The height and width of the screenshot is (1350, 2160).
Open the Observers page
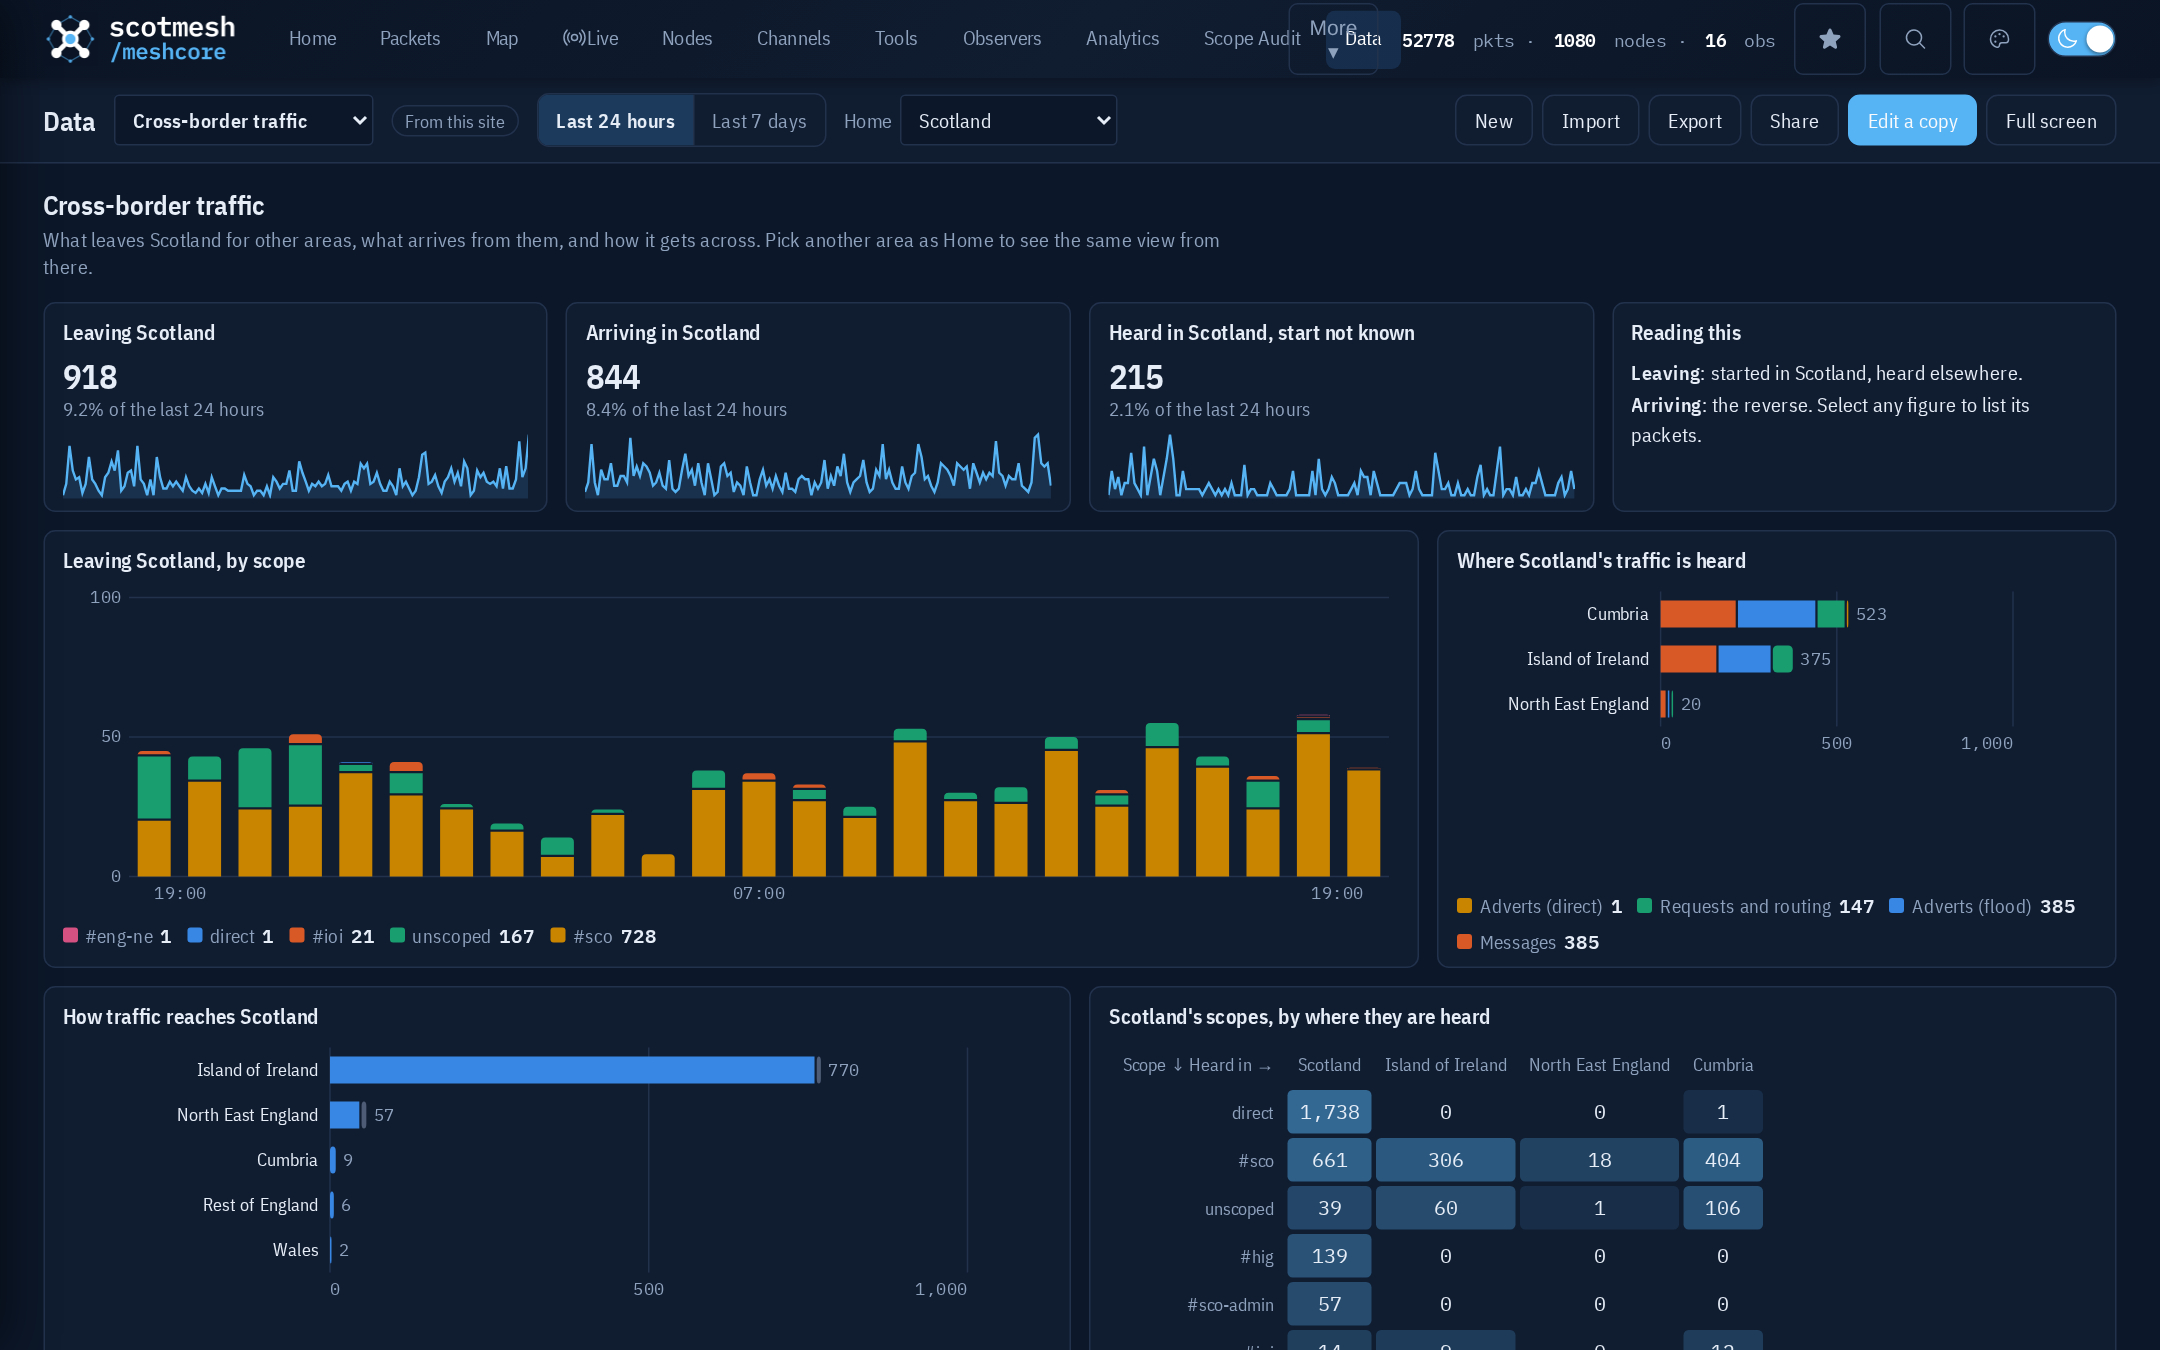click(1002, 39)
